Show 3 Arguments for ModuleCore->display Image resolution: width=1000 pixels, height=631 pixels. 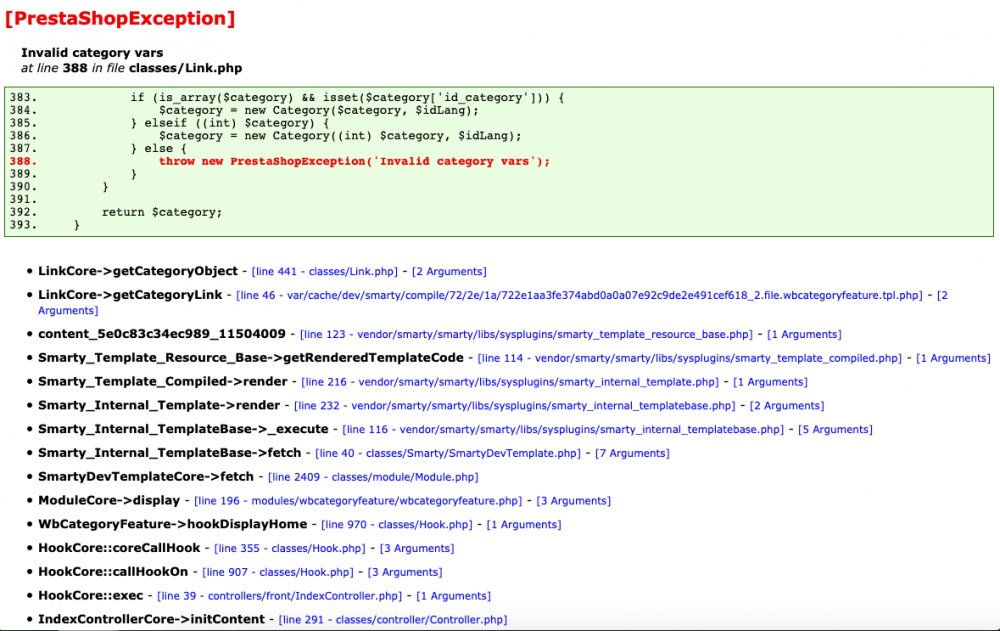[x=573, y=501]
